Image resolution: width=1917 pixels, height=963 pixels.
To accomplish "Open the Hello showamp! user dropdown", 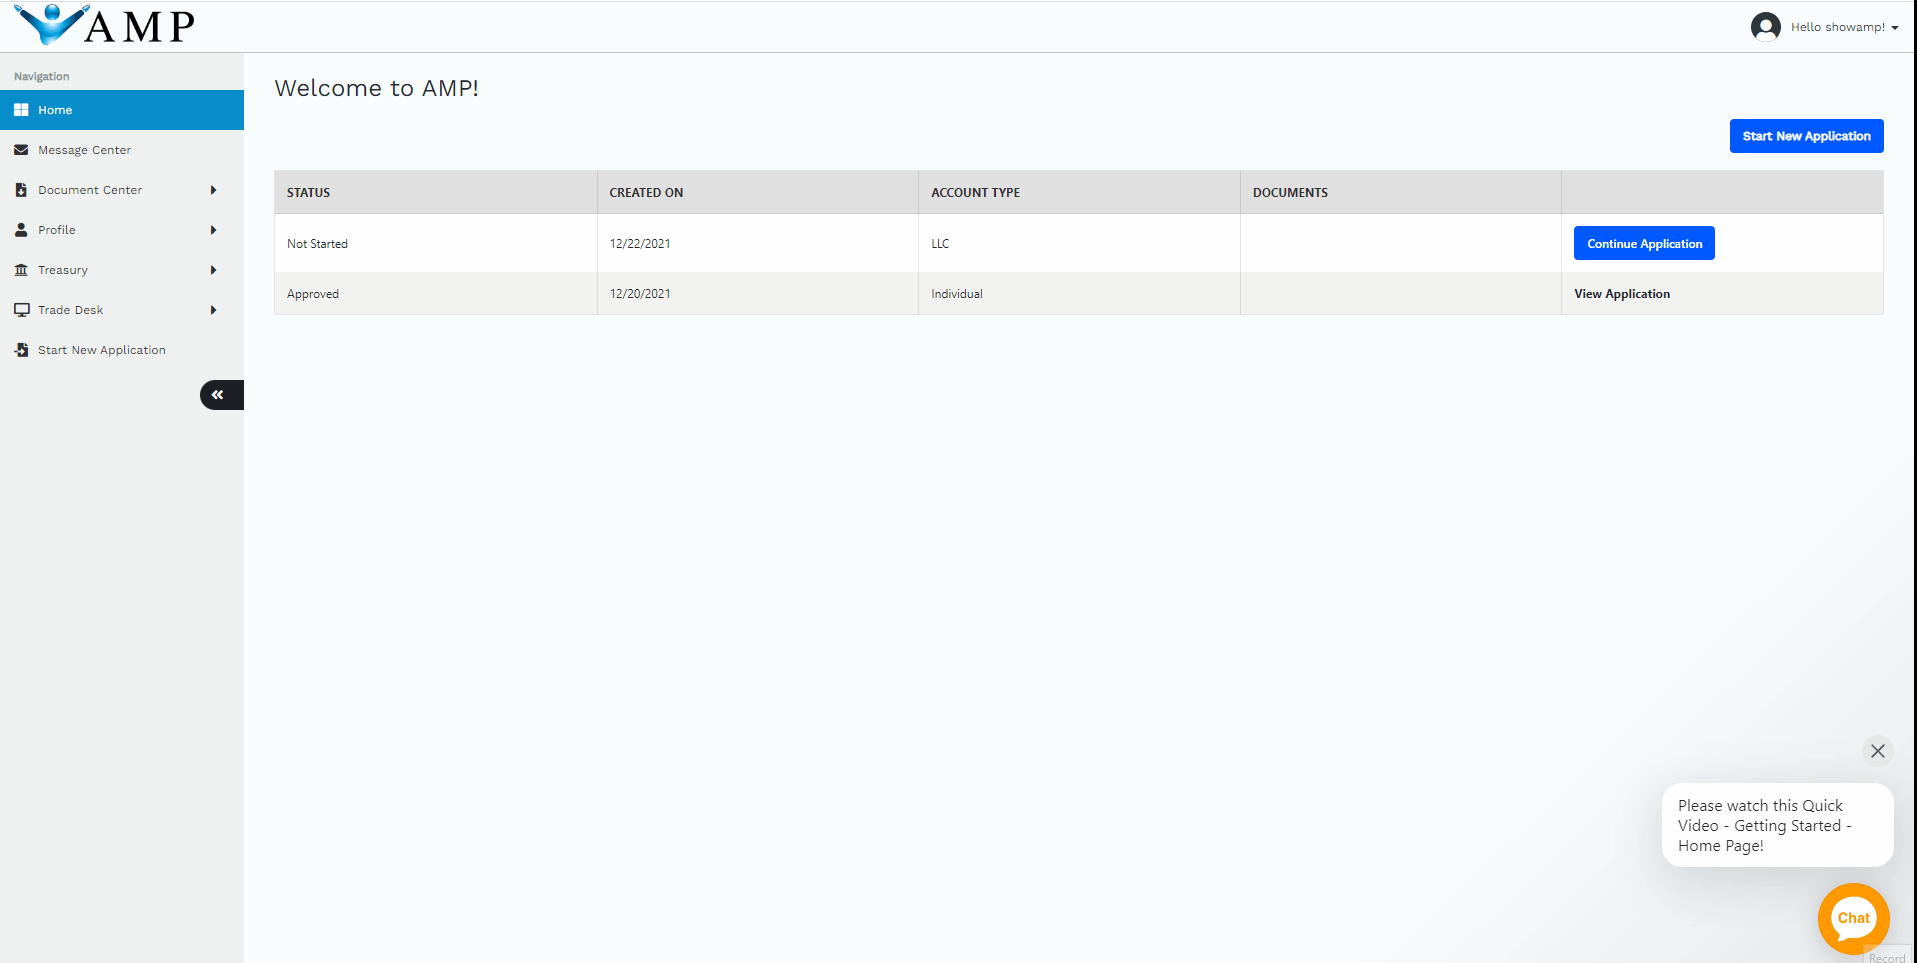I will click(x=1843, y=27).
